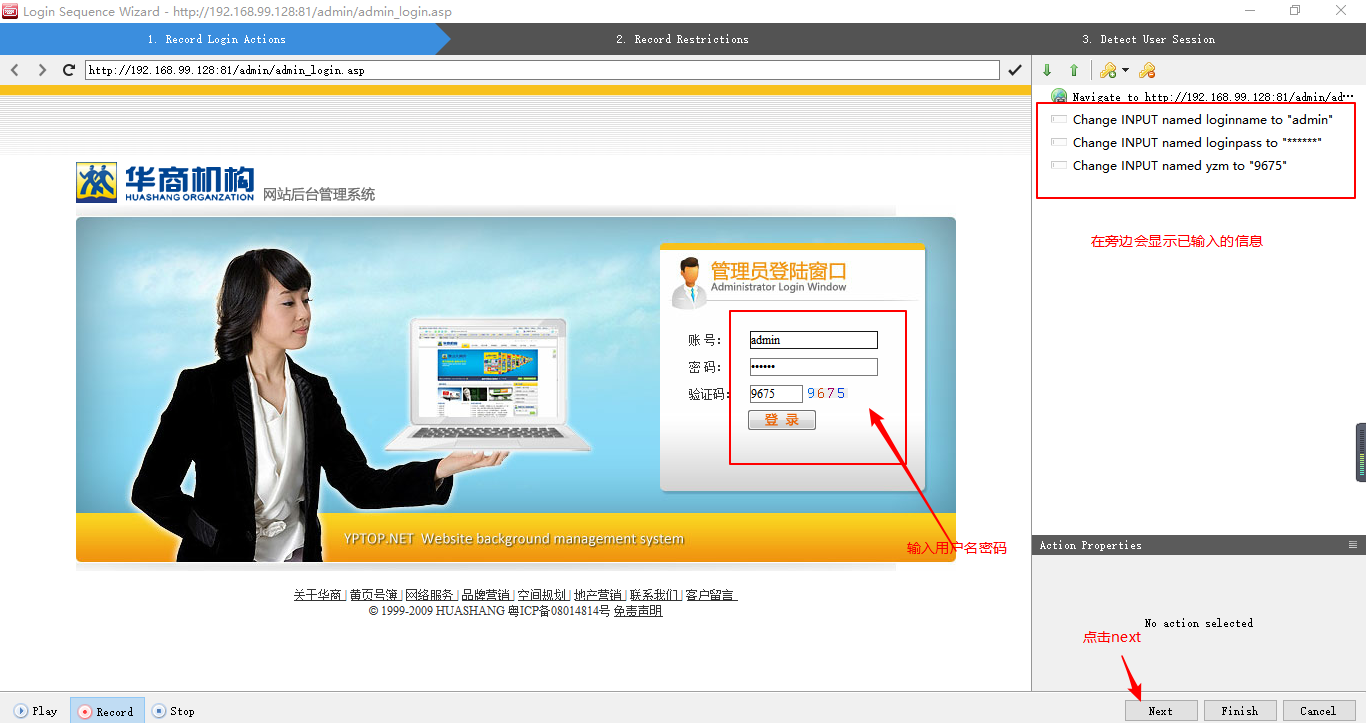Open the add action dropdown arrow
Viewport: 1366px width, 723px height.
coord(1125,70)
